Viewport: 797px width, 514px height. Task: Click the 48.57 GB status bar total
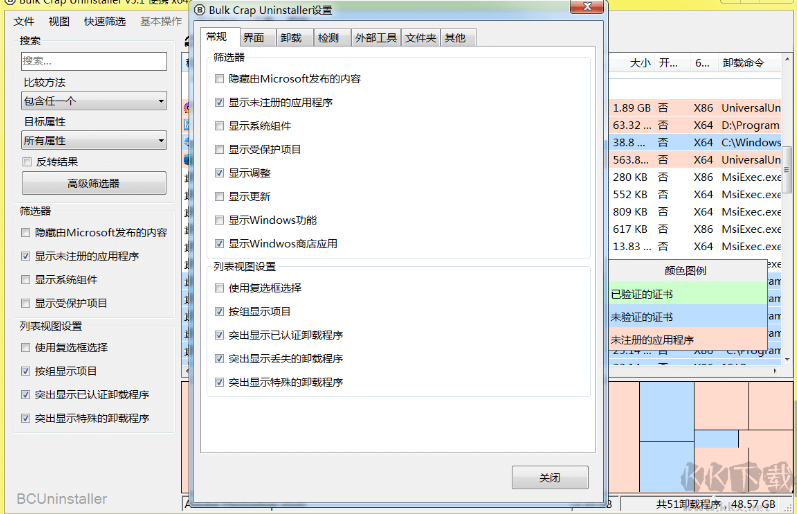(753, 504)
